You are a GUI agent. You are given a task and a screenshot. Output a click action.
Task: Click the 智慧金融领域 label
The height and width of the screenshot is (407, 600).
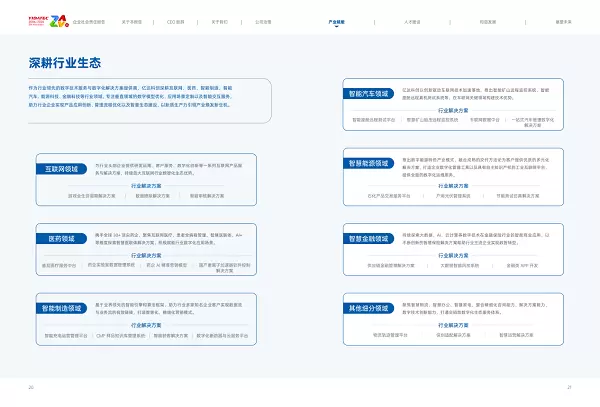(x=368, y=239)
